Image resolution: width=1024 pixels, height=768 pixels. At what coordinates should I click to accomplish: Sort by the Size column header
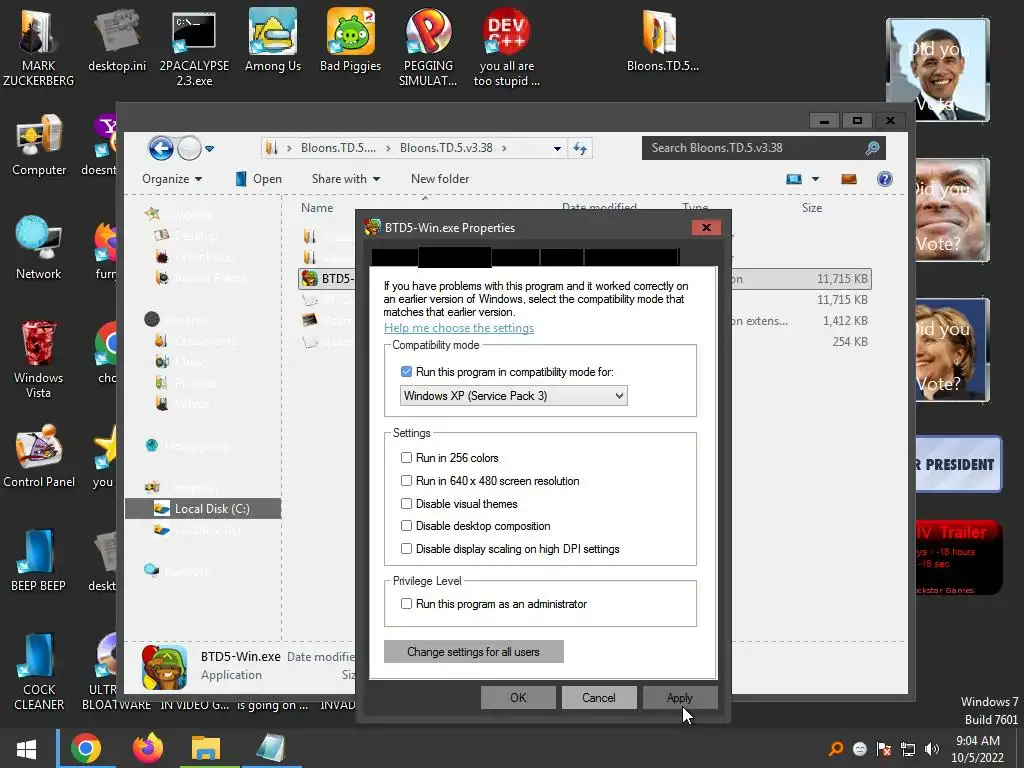tap(812, 208)
